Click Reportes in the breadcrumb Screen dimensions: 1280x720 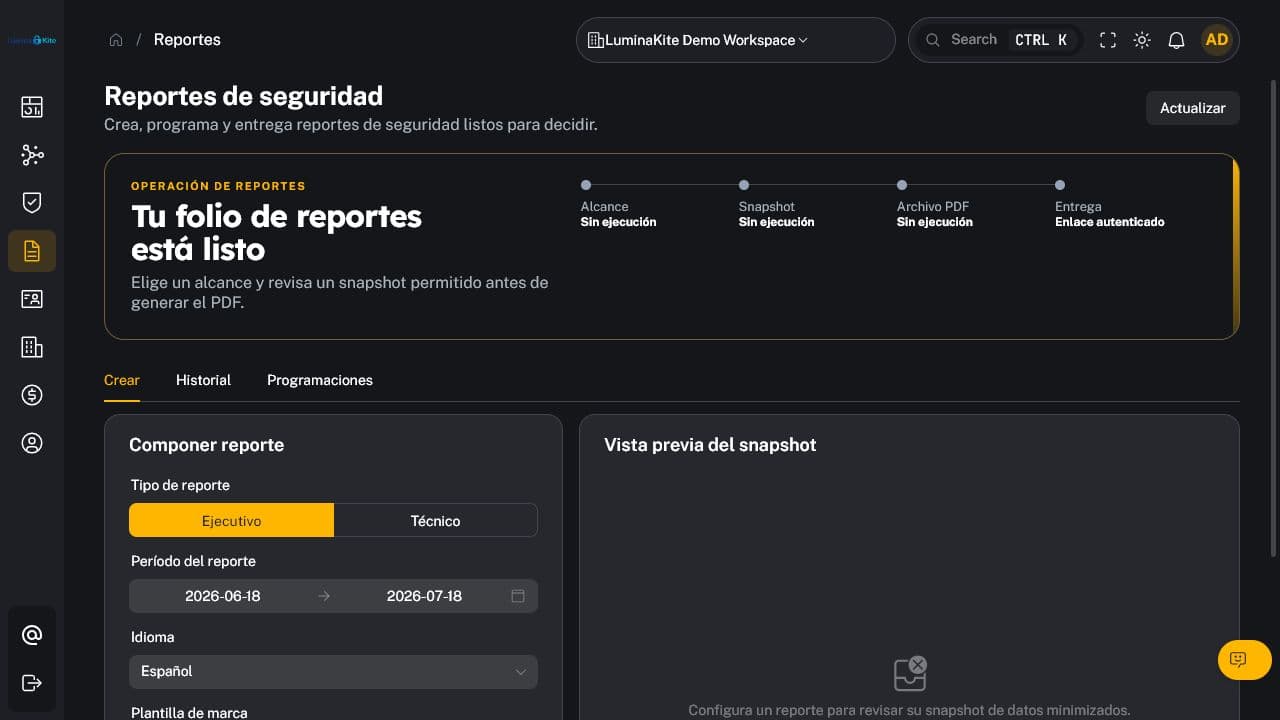pos(187,40)
